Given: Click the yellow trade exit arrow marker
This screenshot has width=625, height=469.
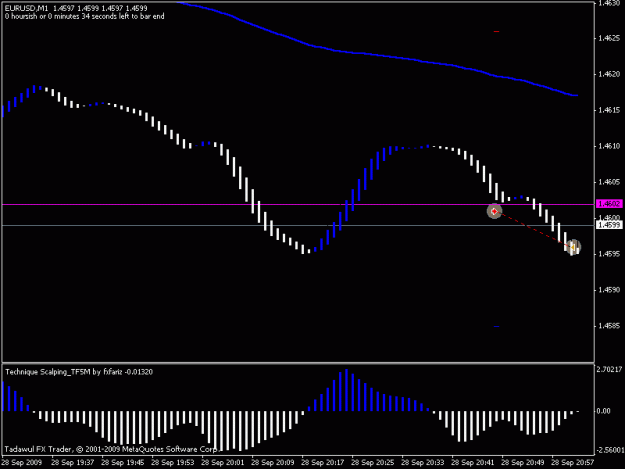Looking at the screenshot, I should pos(573,247).
